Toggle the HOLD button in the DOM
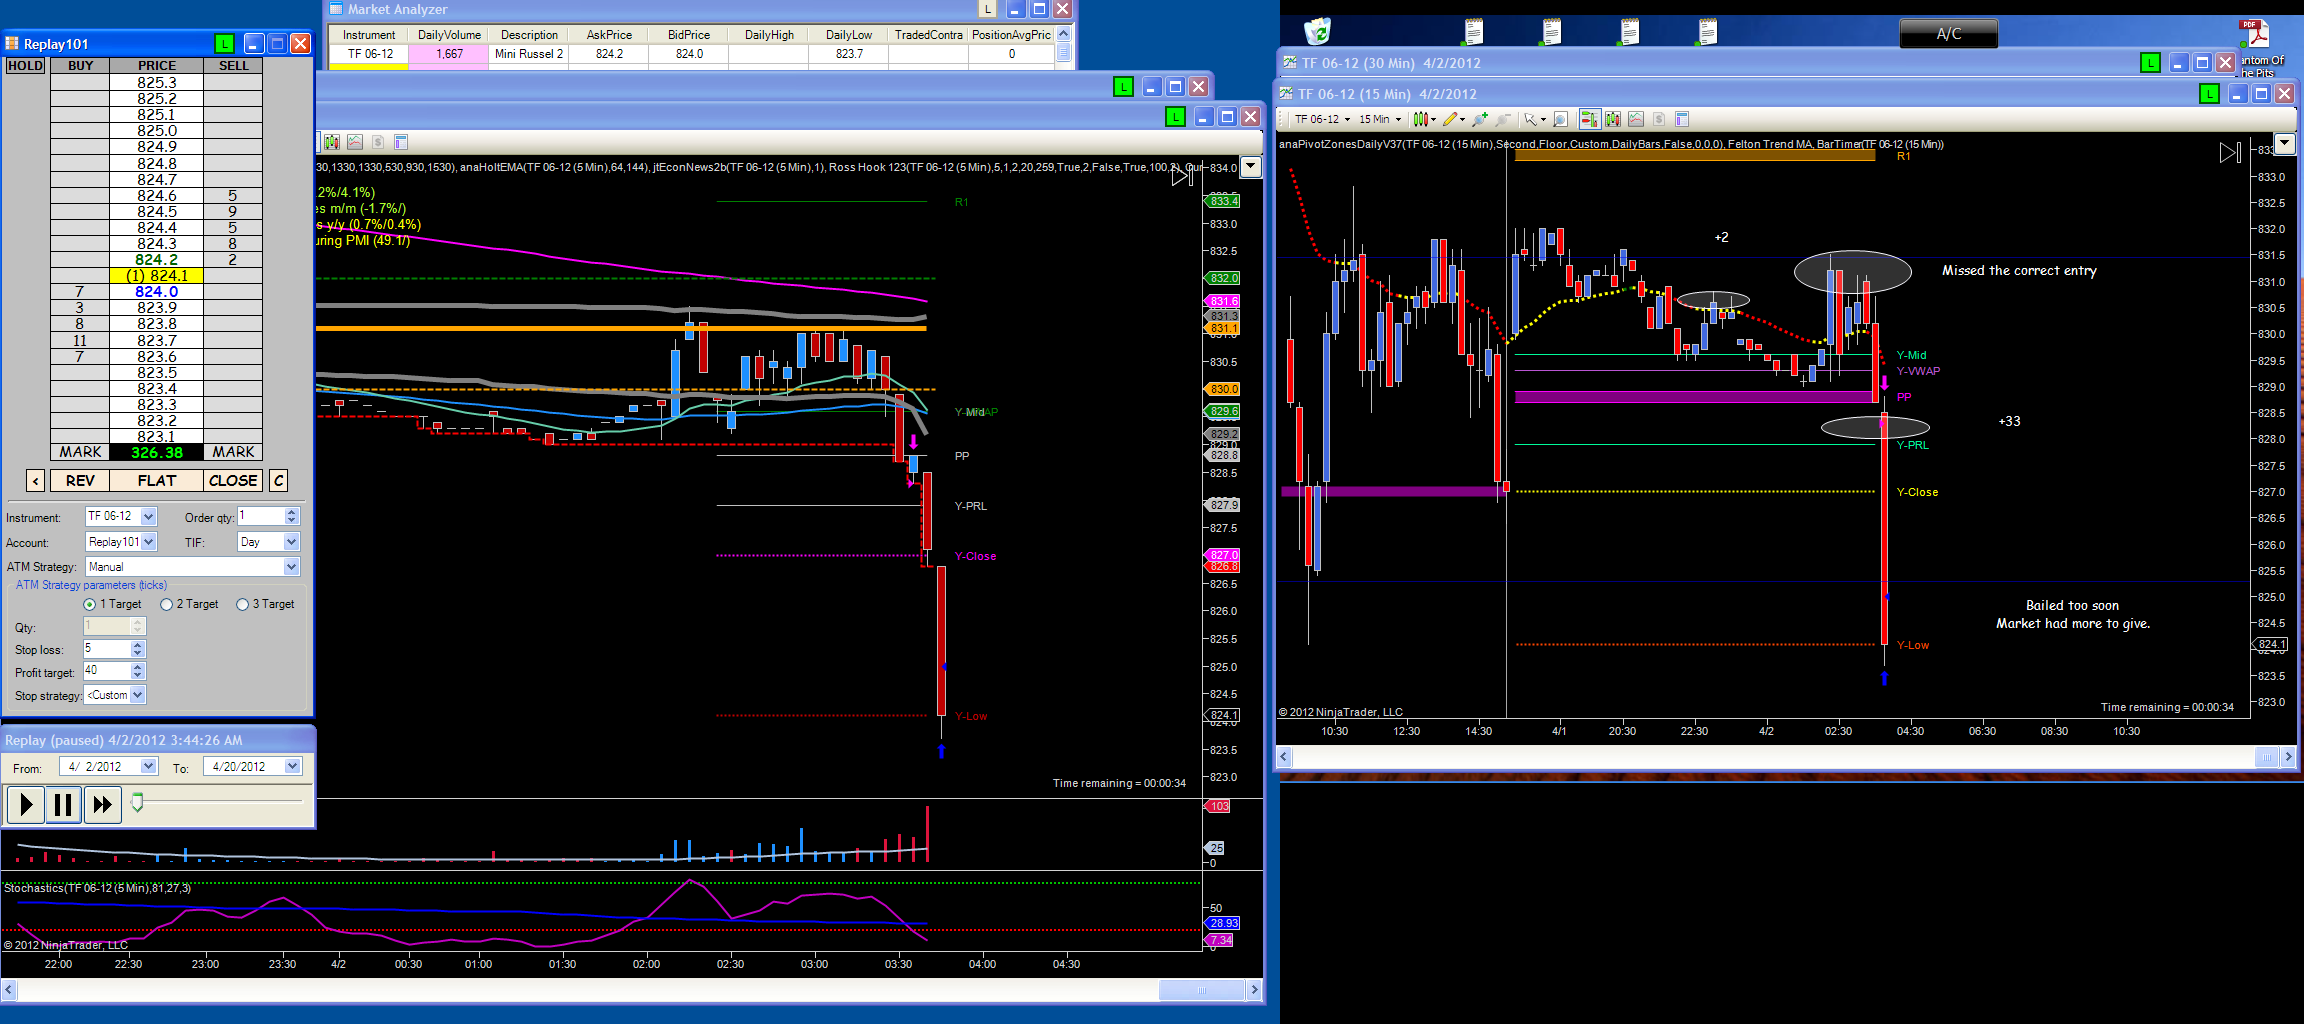The image size is (2304, 1024). [x=25, y=66]
